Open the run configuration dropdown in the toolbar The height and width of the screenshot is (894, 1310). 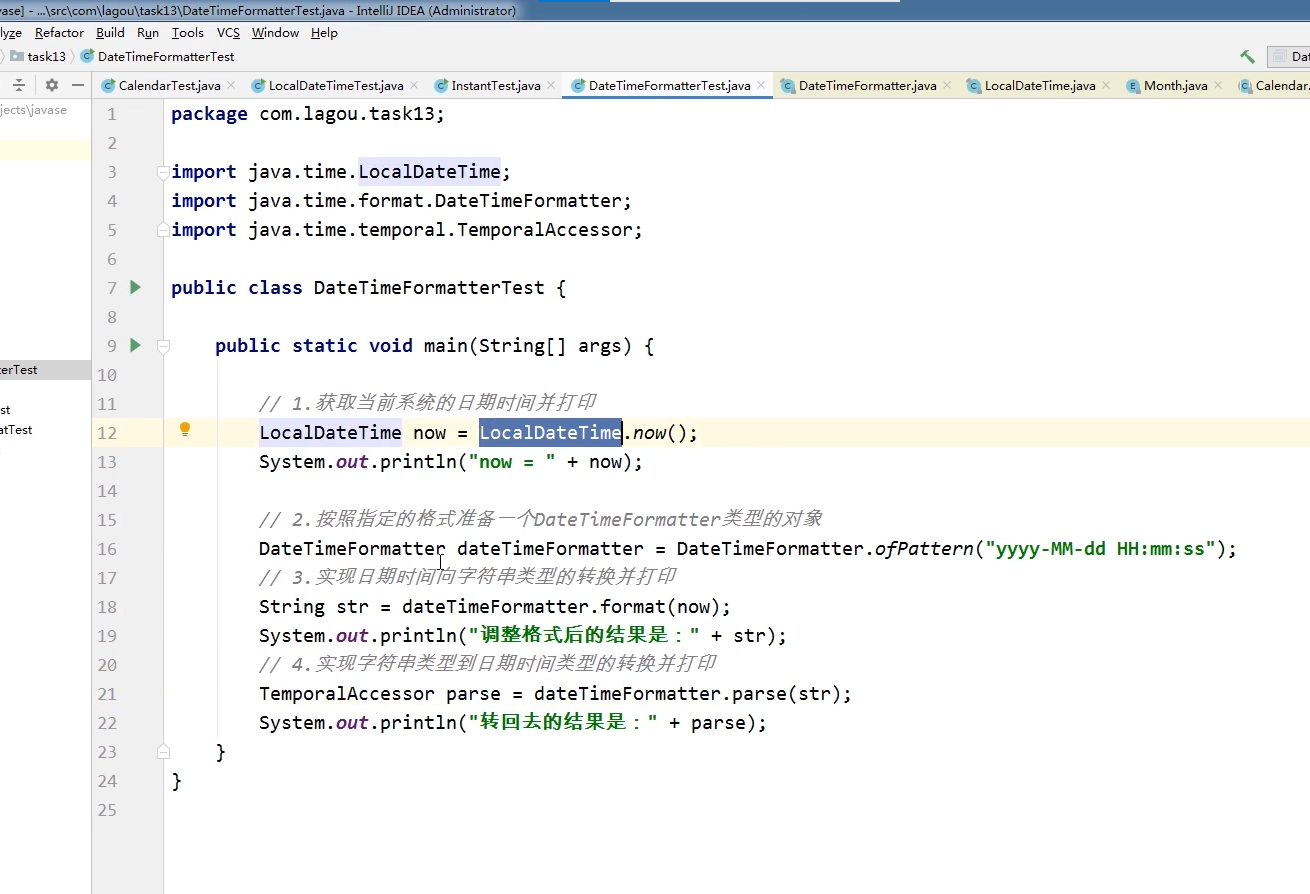1288,57
